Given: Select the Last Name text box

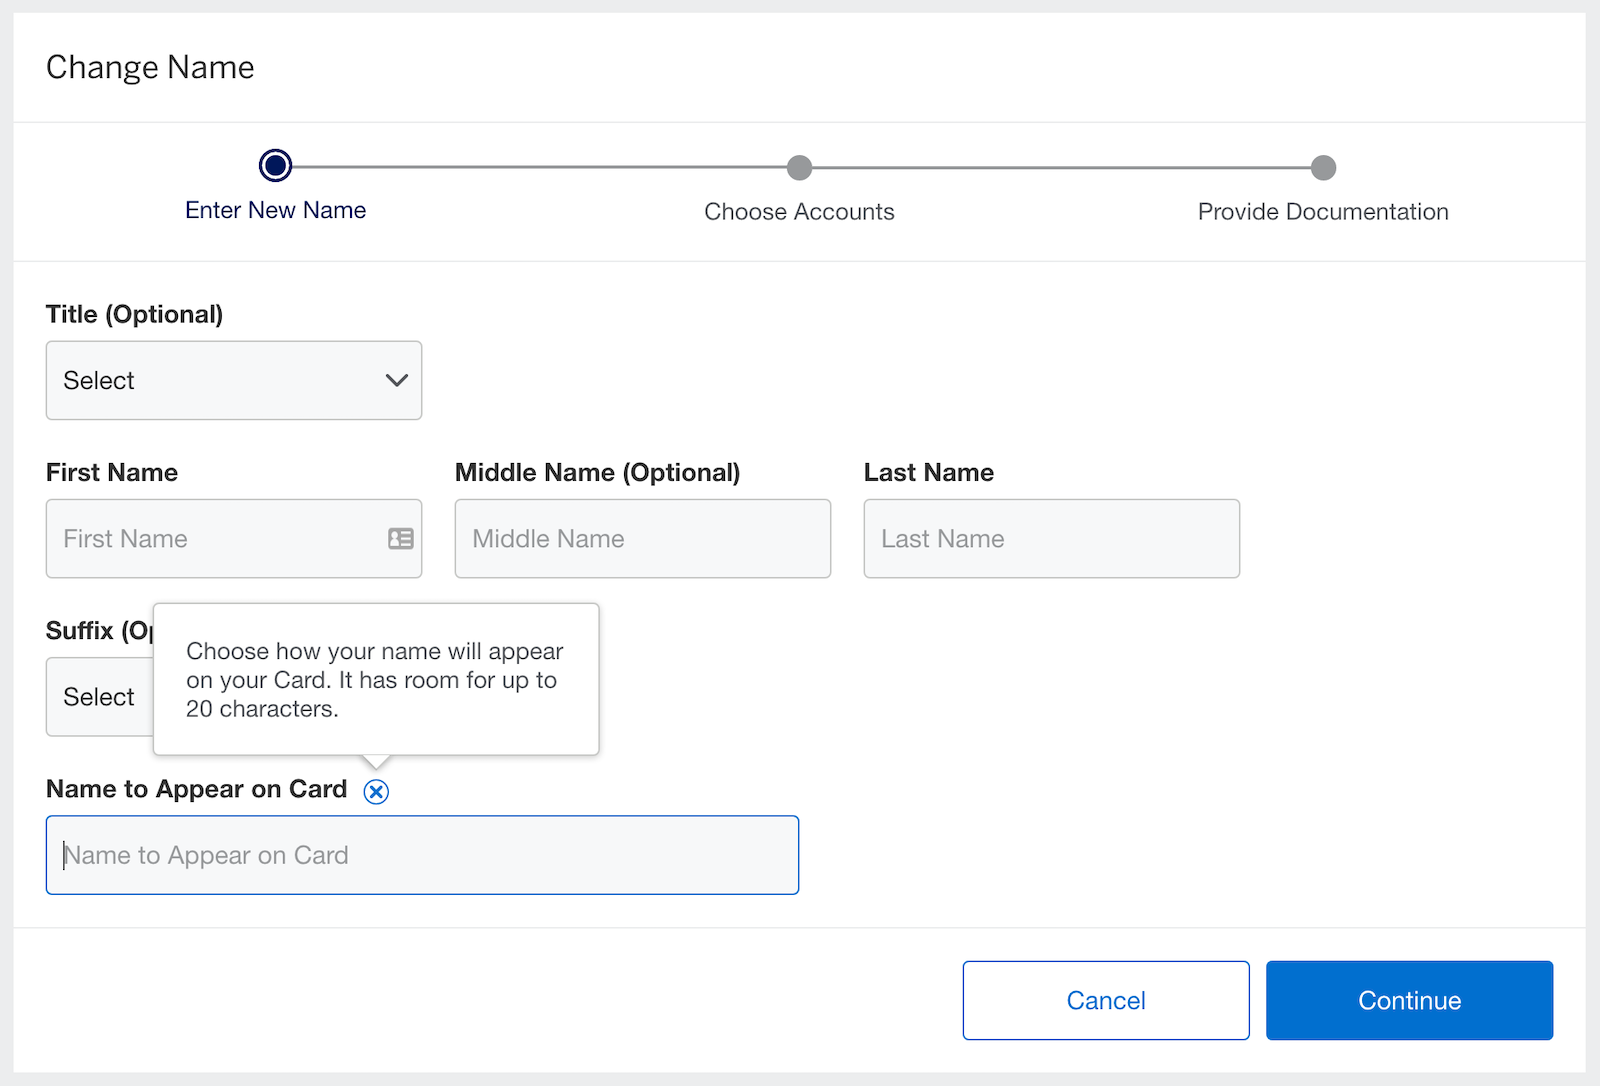Looking at the screenshot, I should coord(1051,538).
